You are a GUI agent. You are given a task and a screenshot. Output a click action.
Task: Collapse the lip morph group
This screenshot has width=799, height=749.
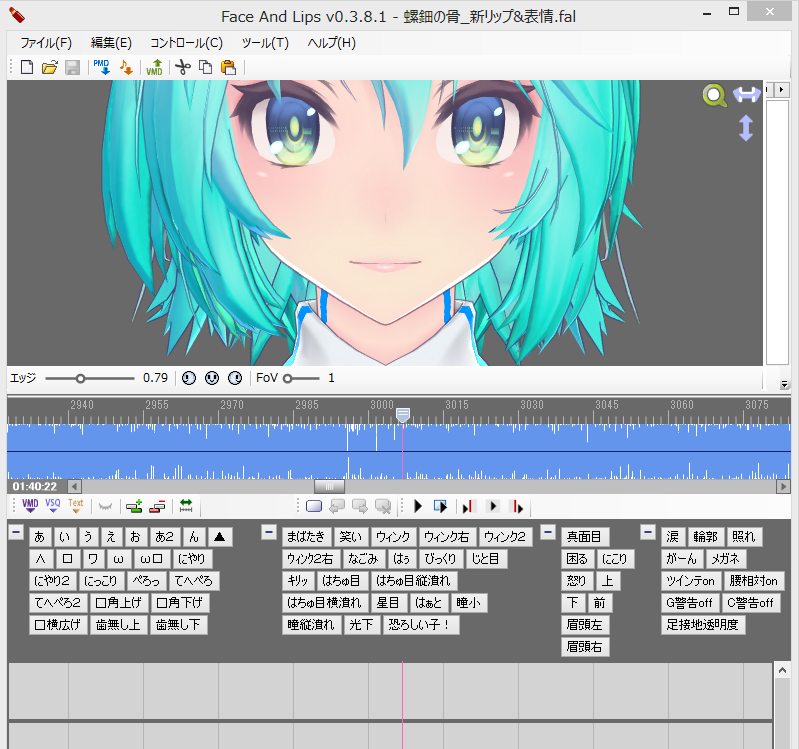[x=16, y=533]
